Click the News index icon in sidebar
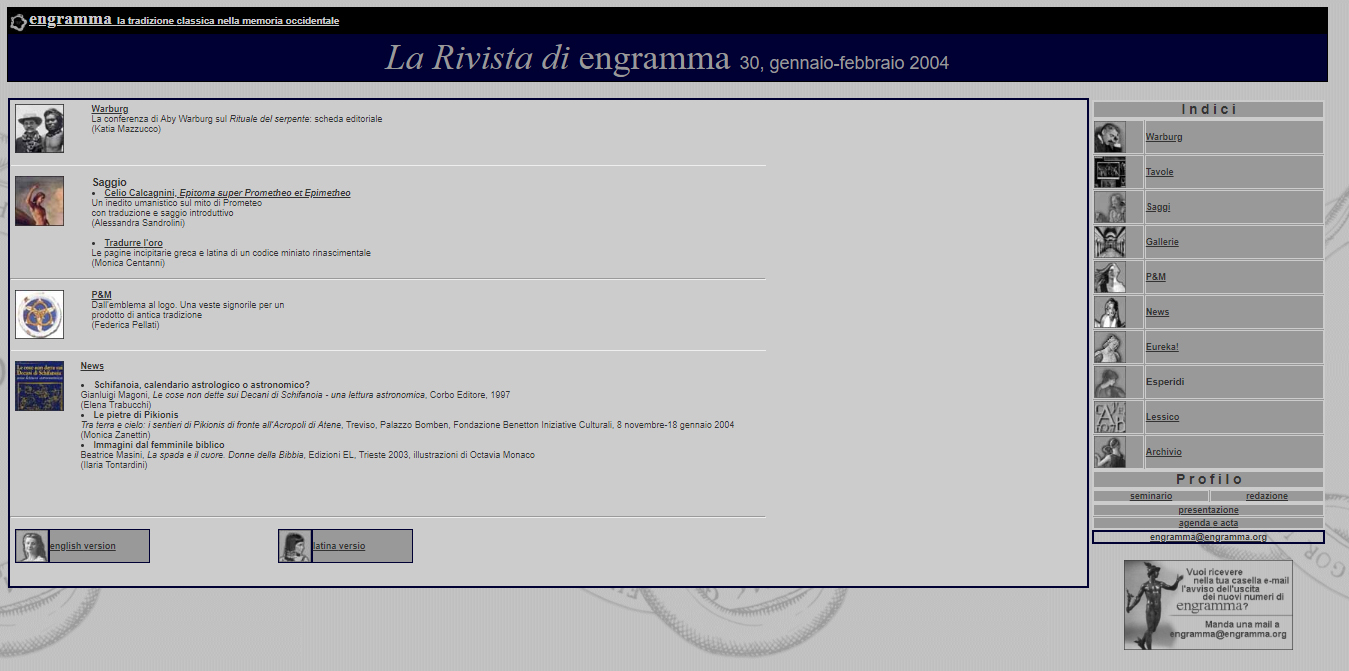 click(1110, 312)
